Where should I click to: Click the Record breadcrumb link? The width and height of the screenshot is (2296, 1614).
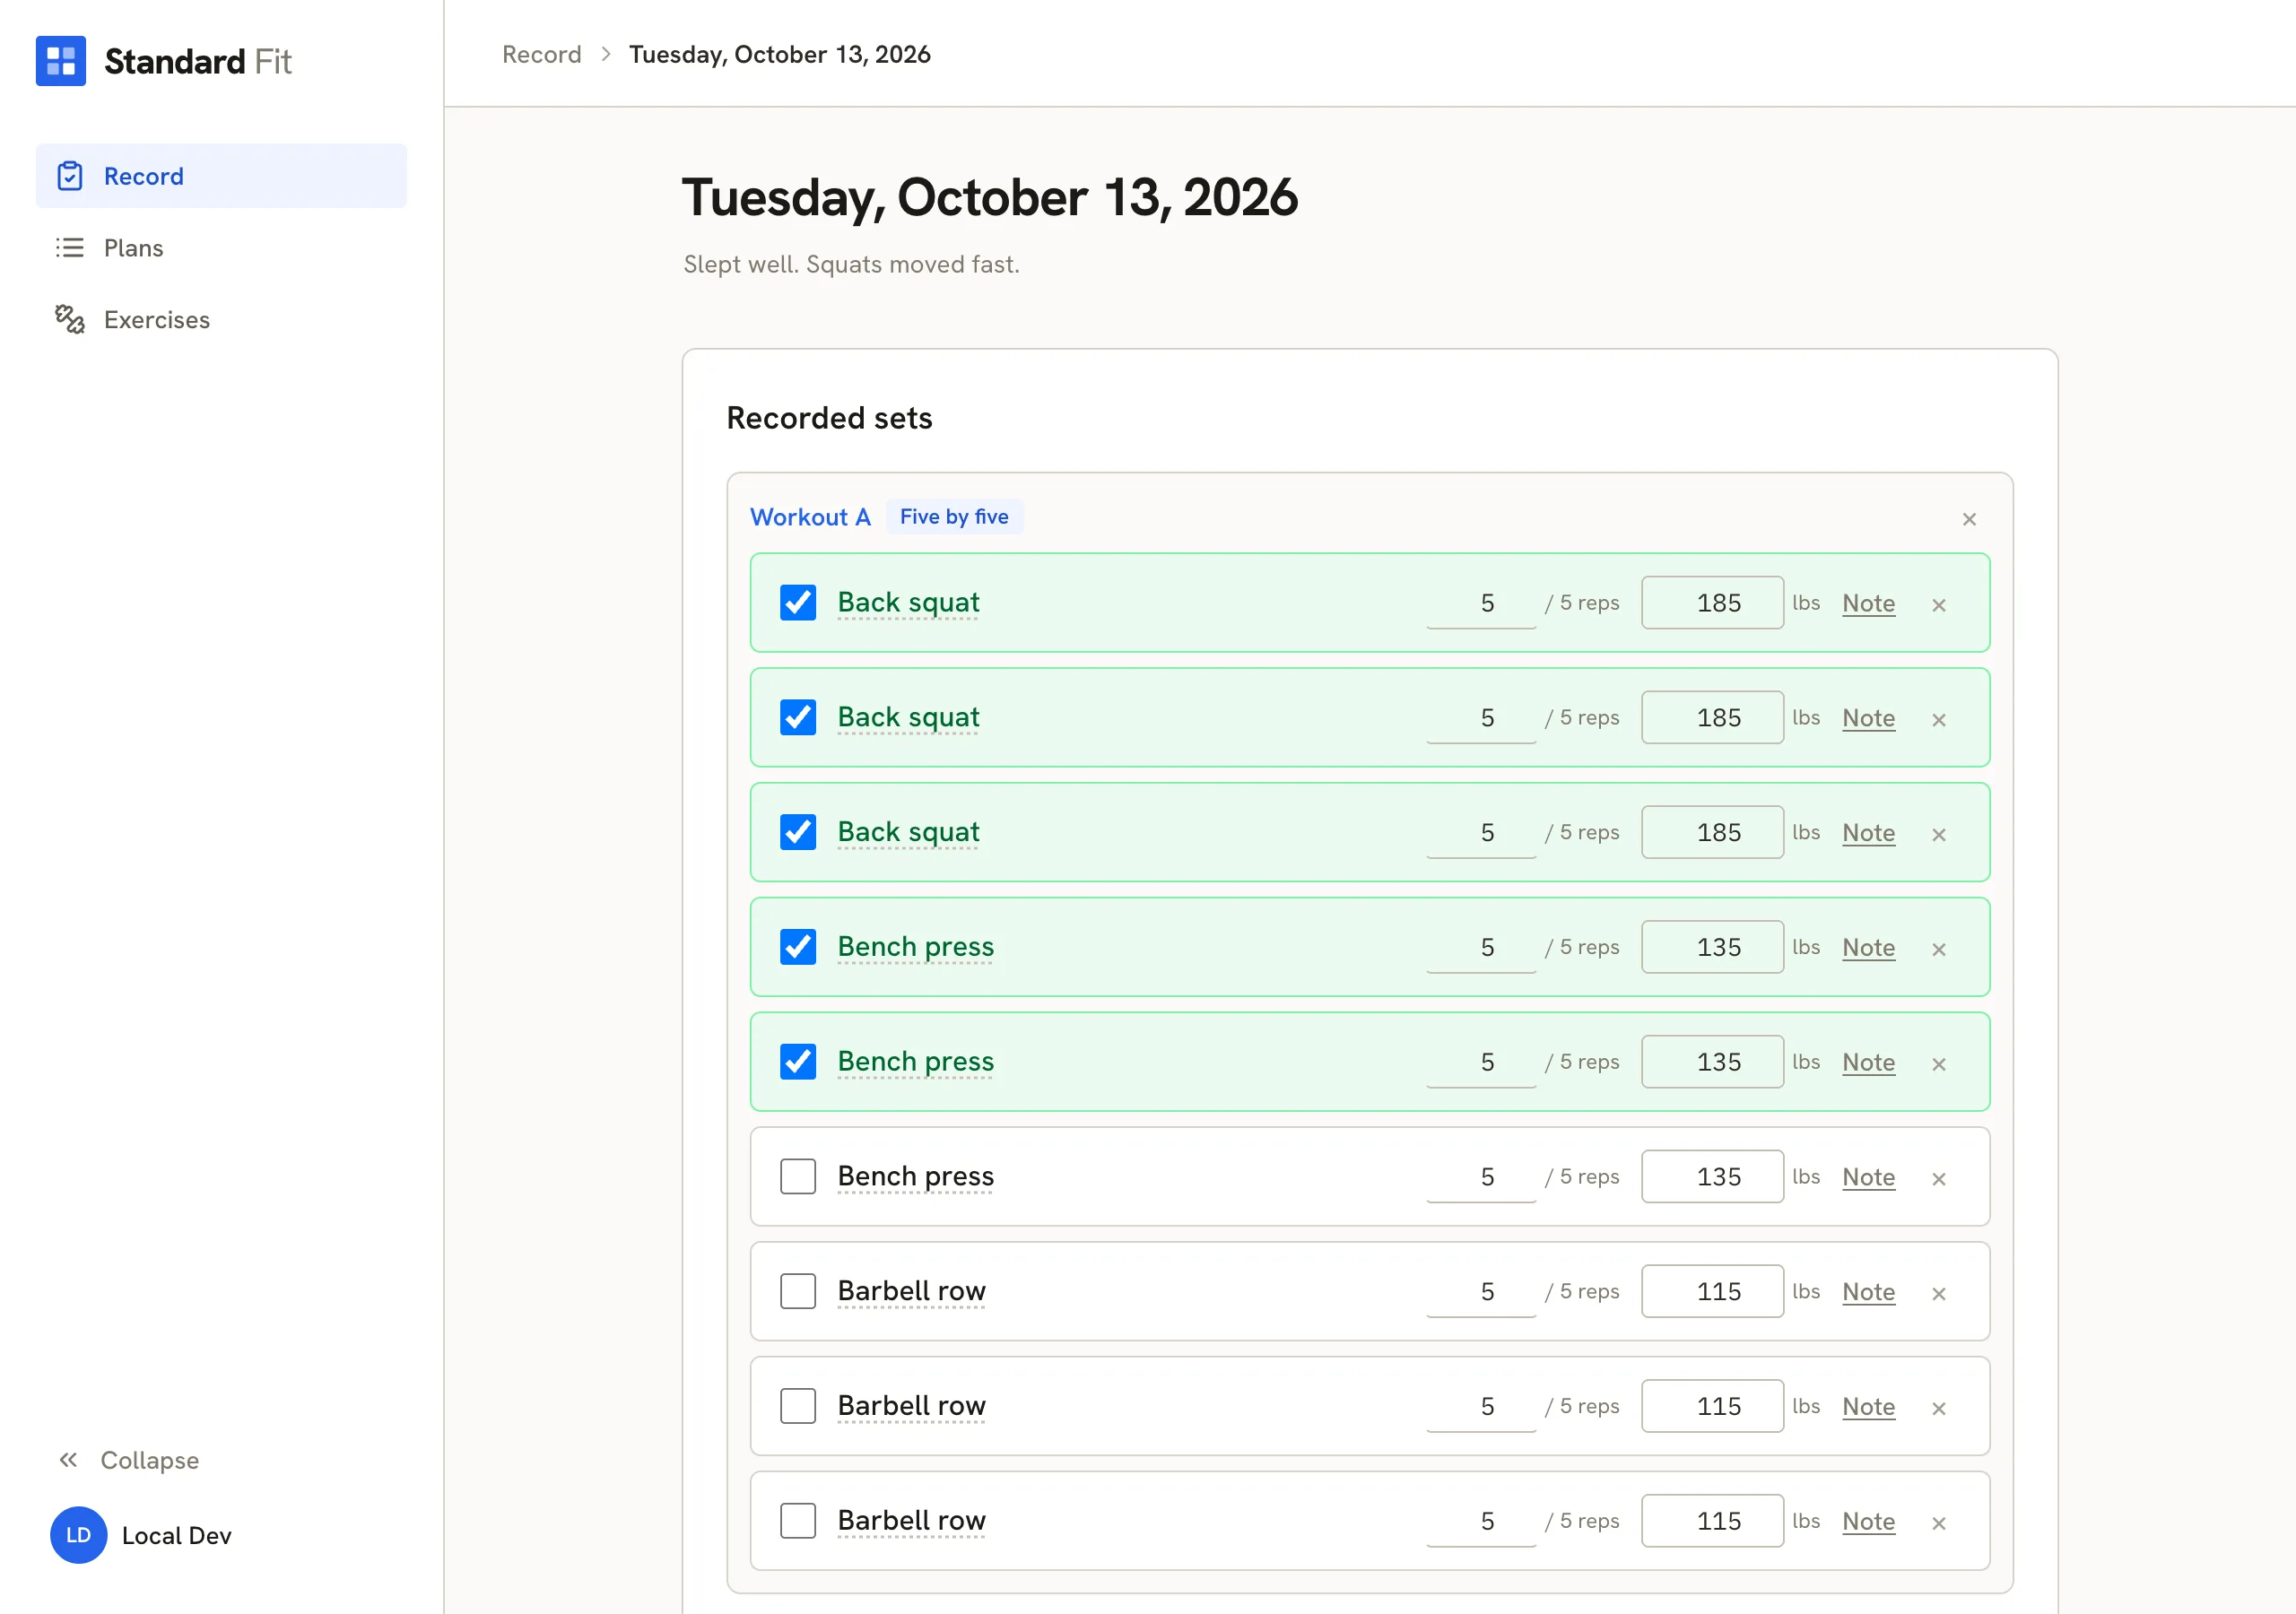coord(542,54)
